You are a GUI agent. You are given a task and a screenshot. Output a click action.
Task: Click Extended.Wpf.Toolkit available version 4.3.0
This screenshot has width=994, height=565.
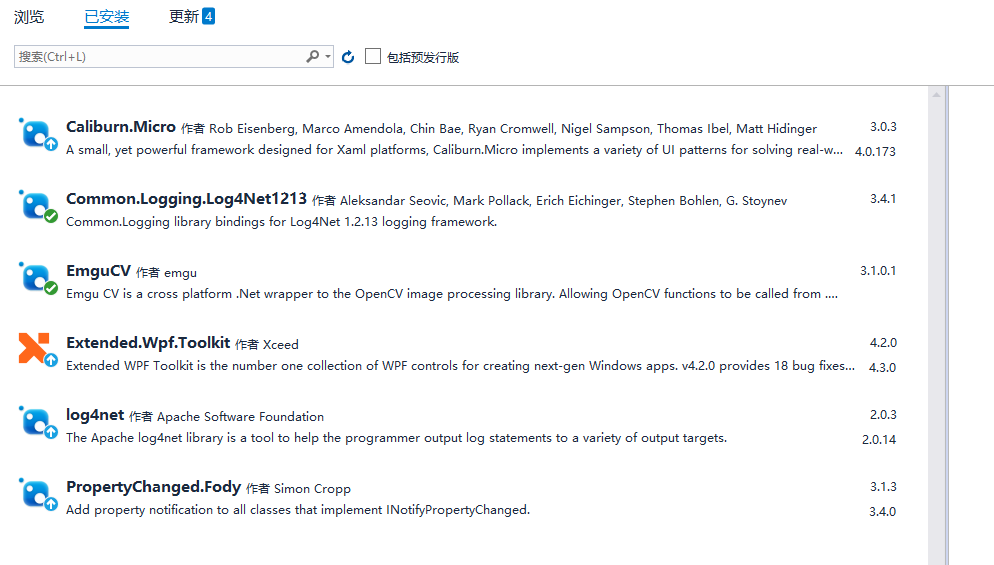(x=882, y=368)
